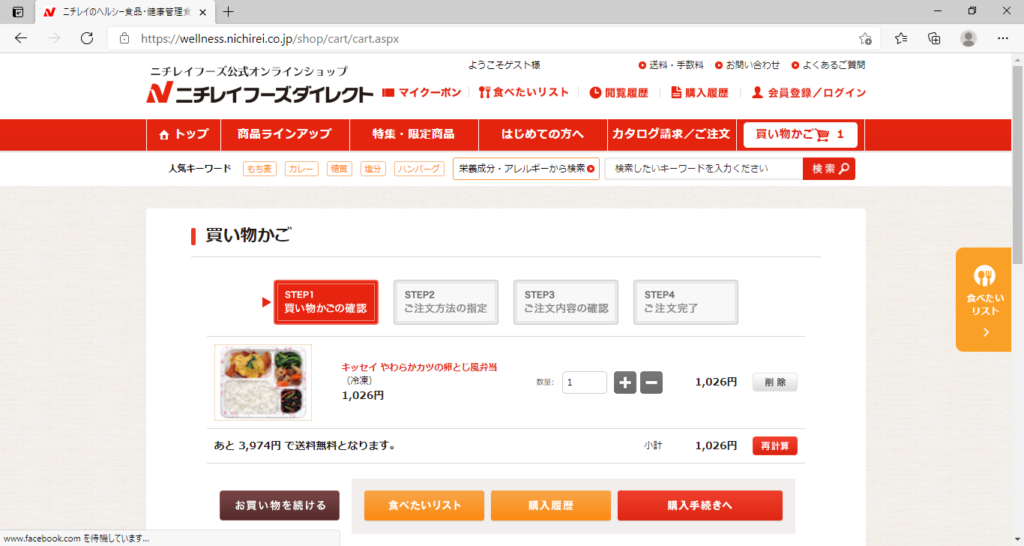Open 商品ラインアップ nav item
Image resolution: width=1024 pixels, height=546 pixels.
[285, 135]
